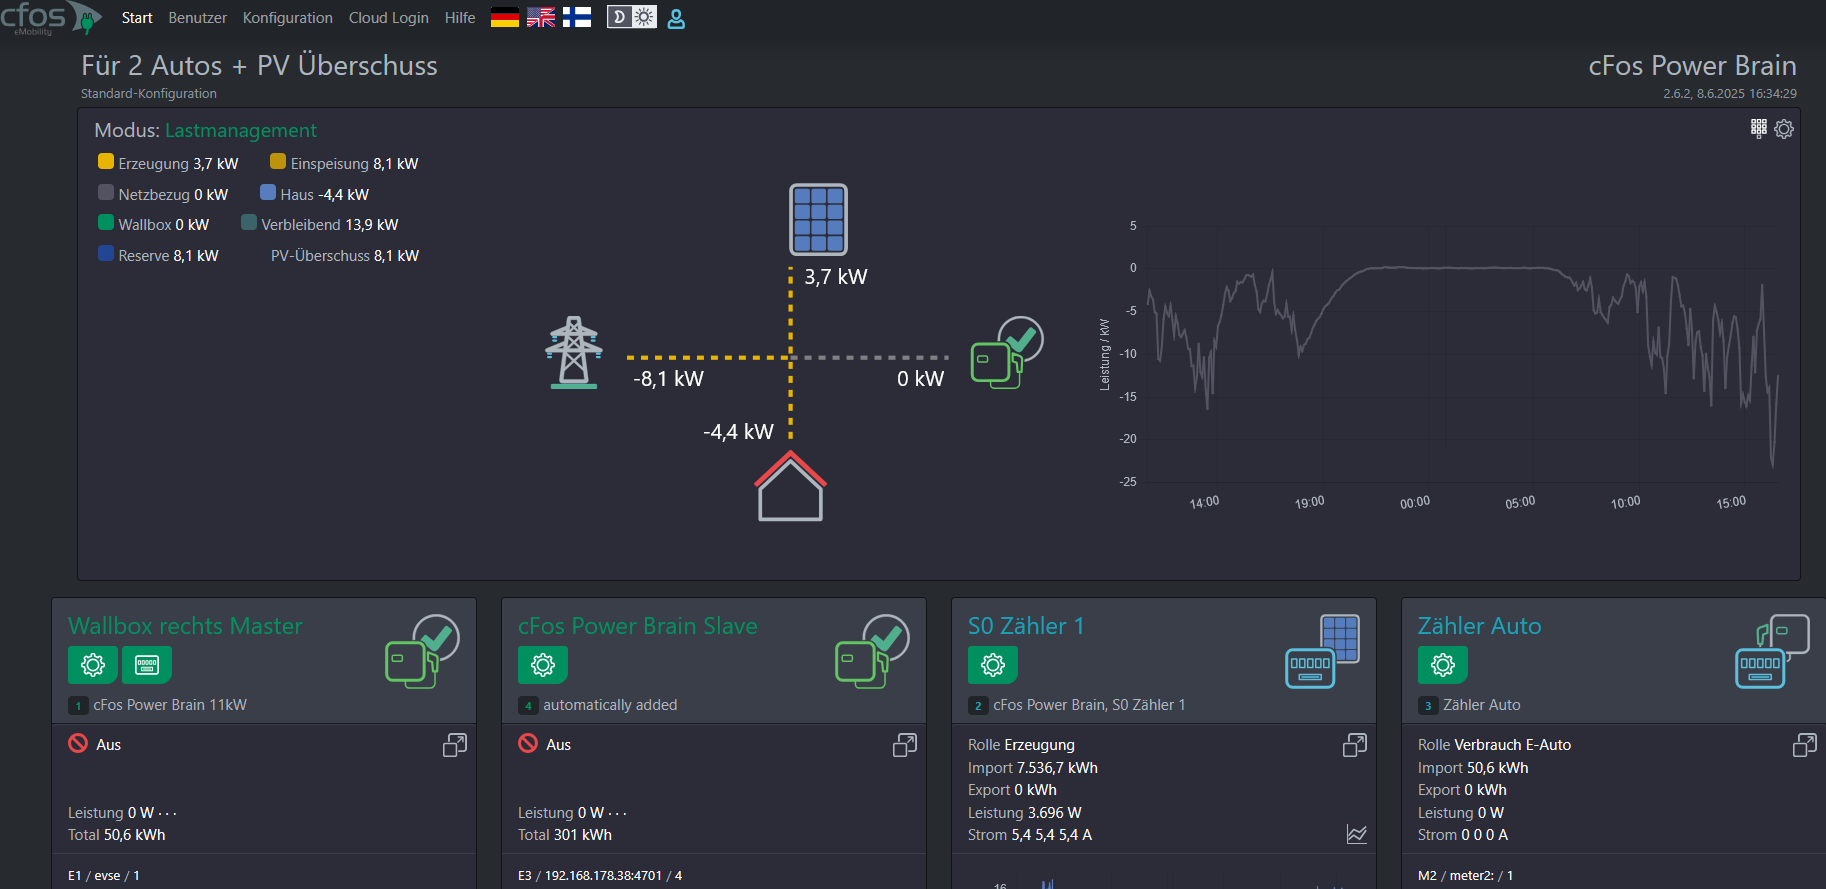1826x889 pixels.
Task: Click Wallbox rechts Master charger status icon
Action: click(422, 651)
